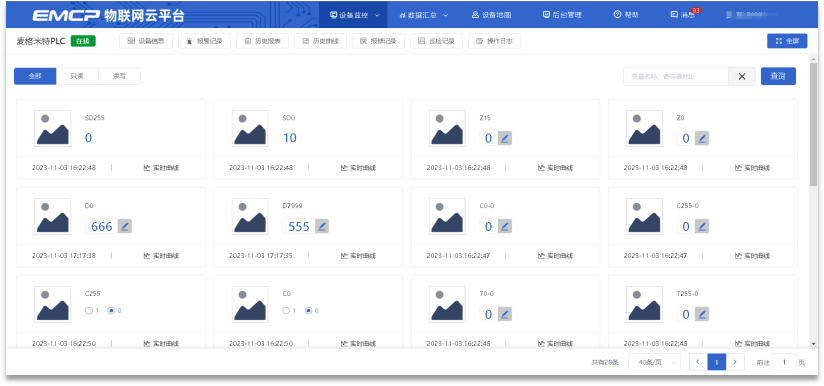
Task: Open D0 card image placeholder
Action: tap(53, 216)
